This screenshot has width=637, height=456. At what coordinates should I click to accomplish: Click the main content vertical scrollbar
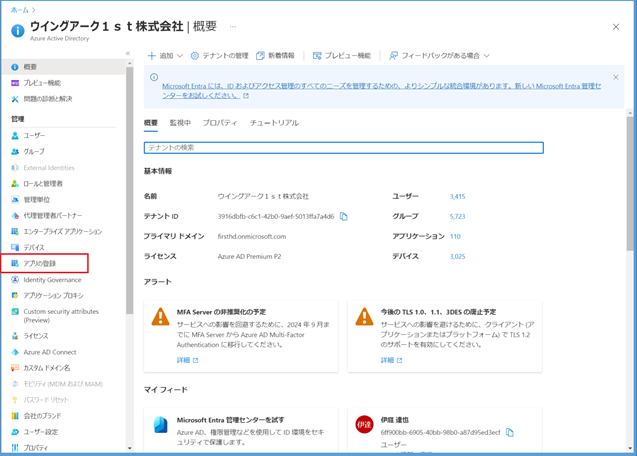[x=630, y=183]
